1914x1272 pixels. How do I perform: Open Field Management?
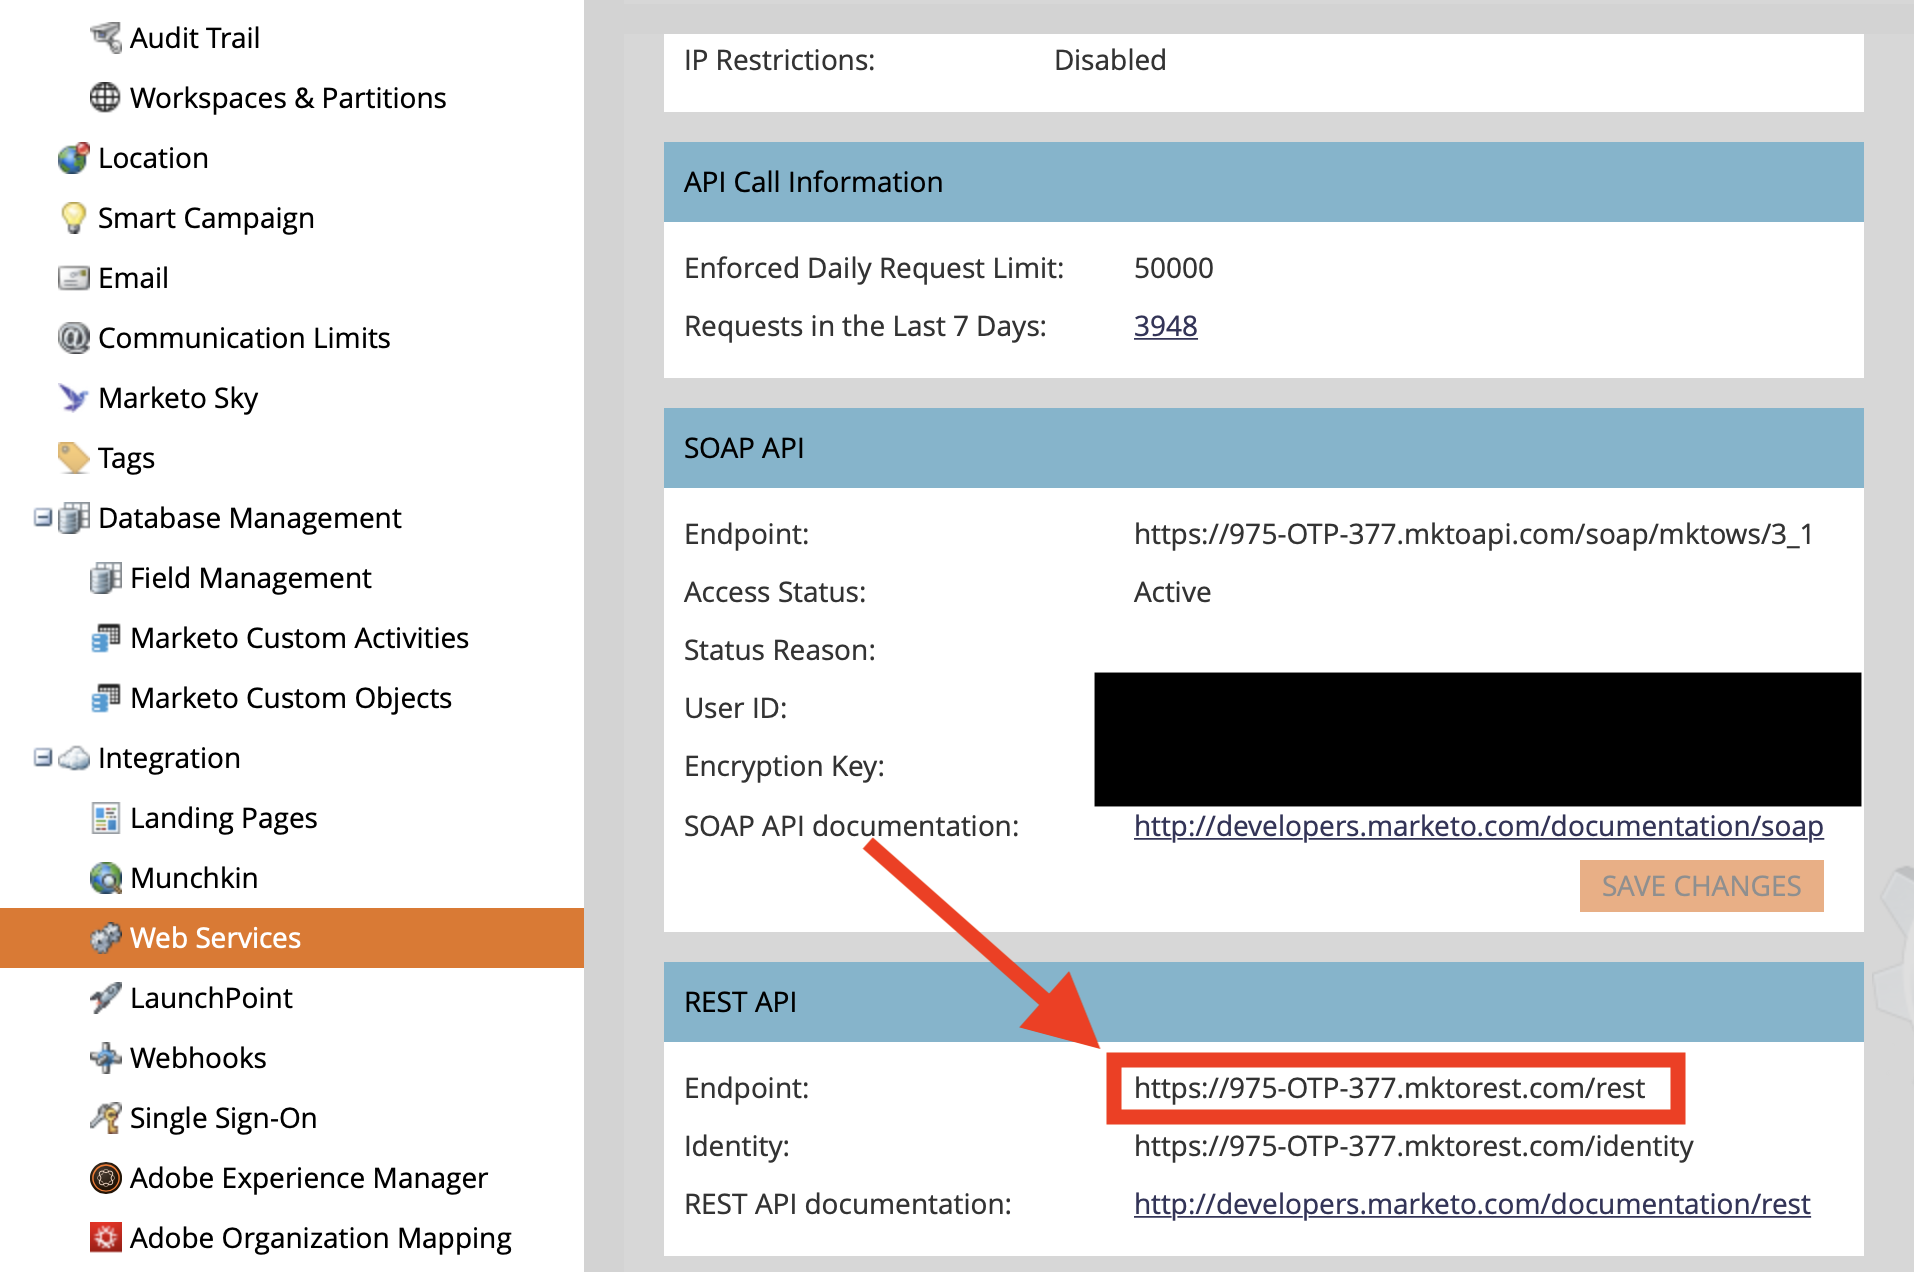[250, 578]
